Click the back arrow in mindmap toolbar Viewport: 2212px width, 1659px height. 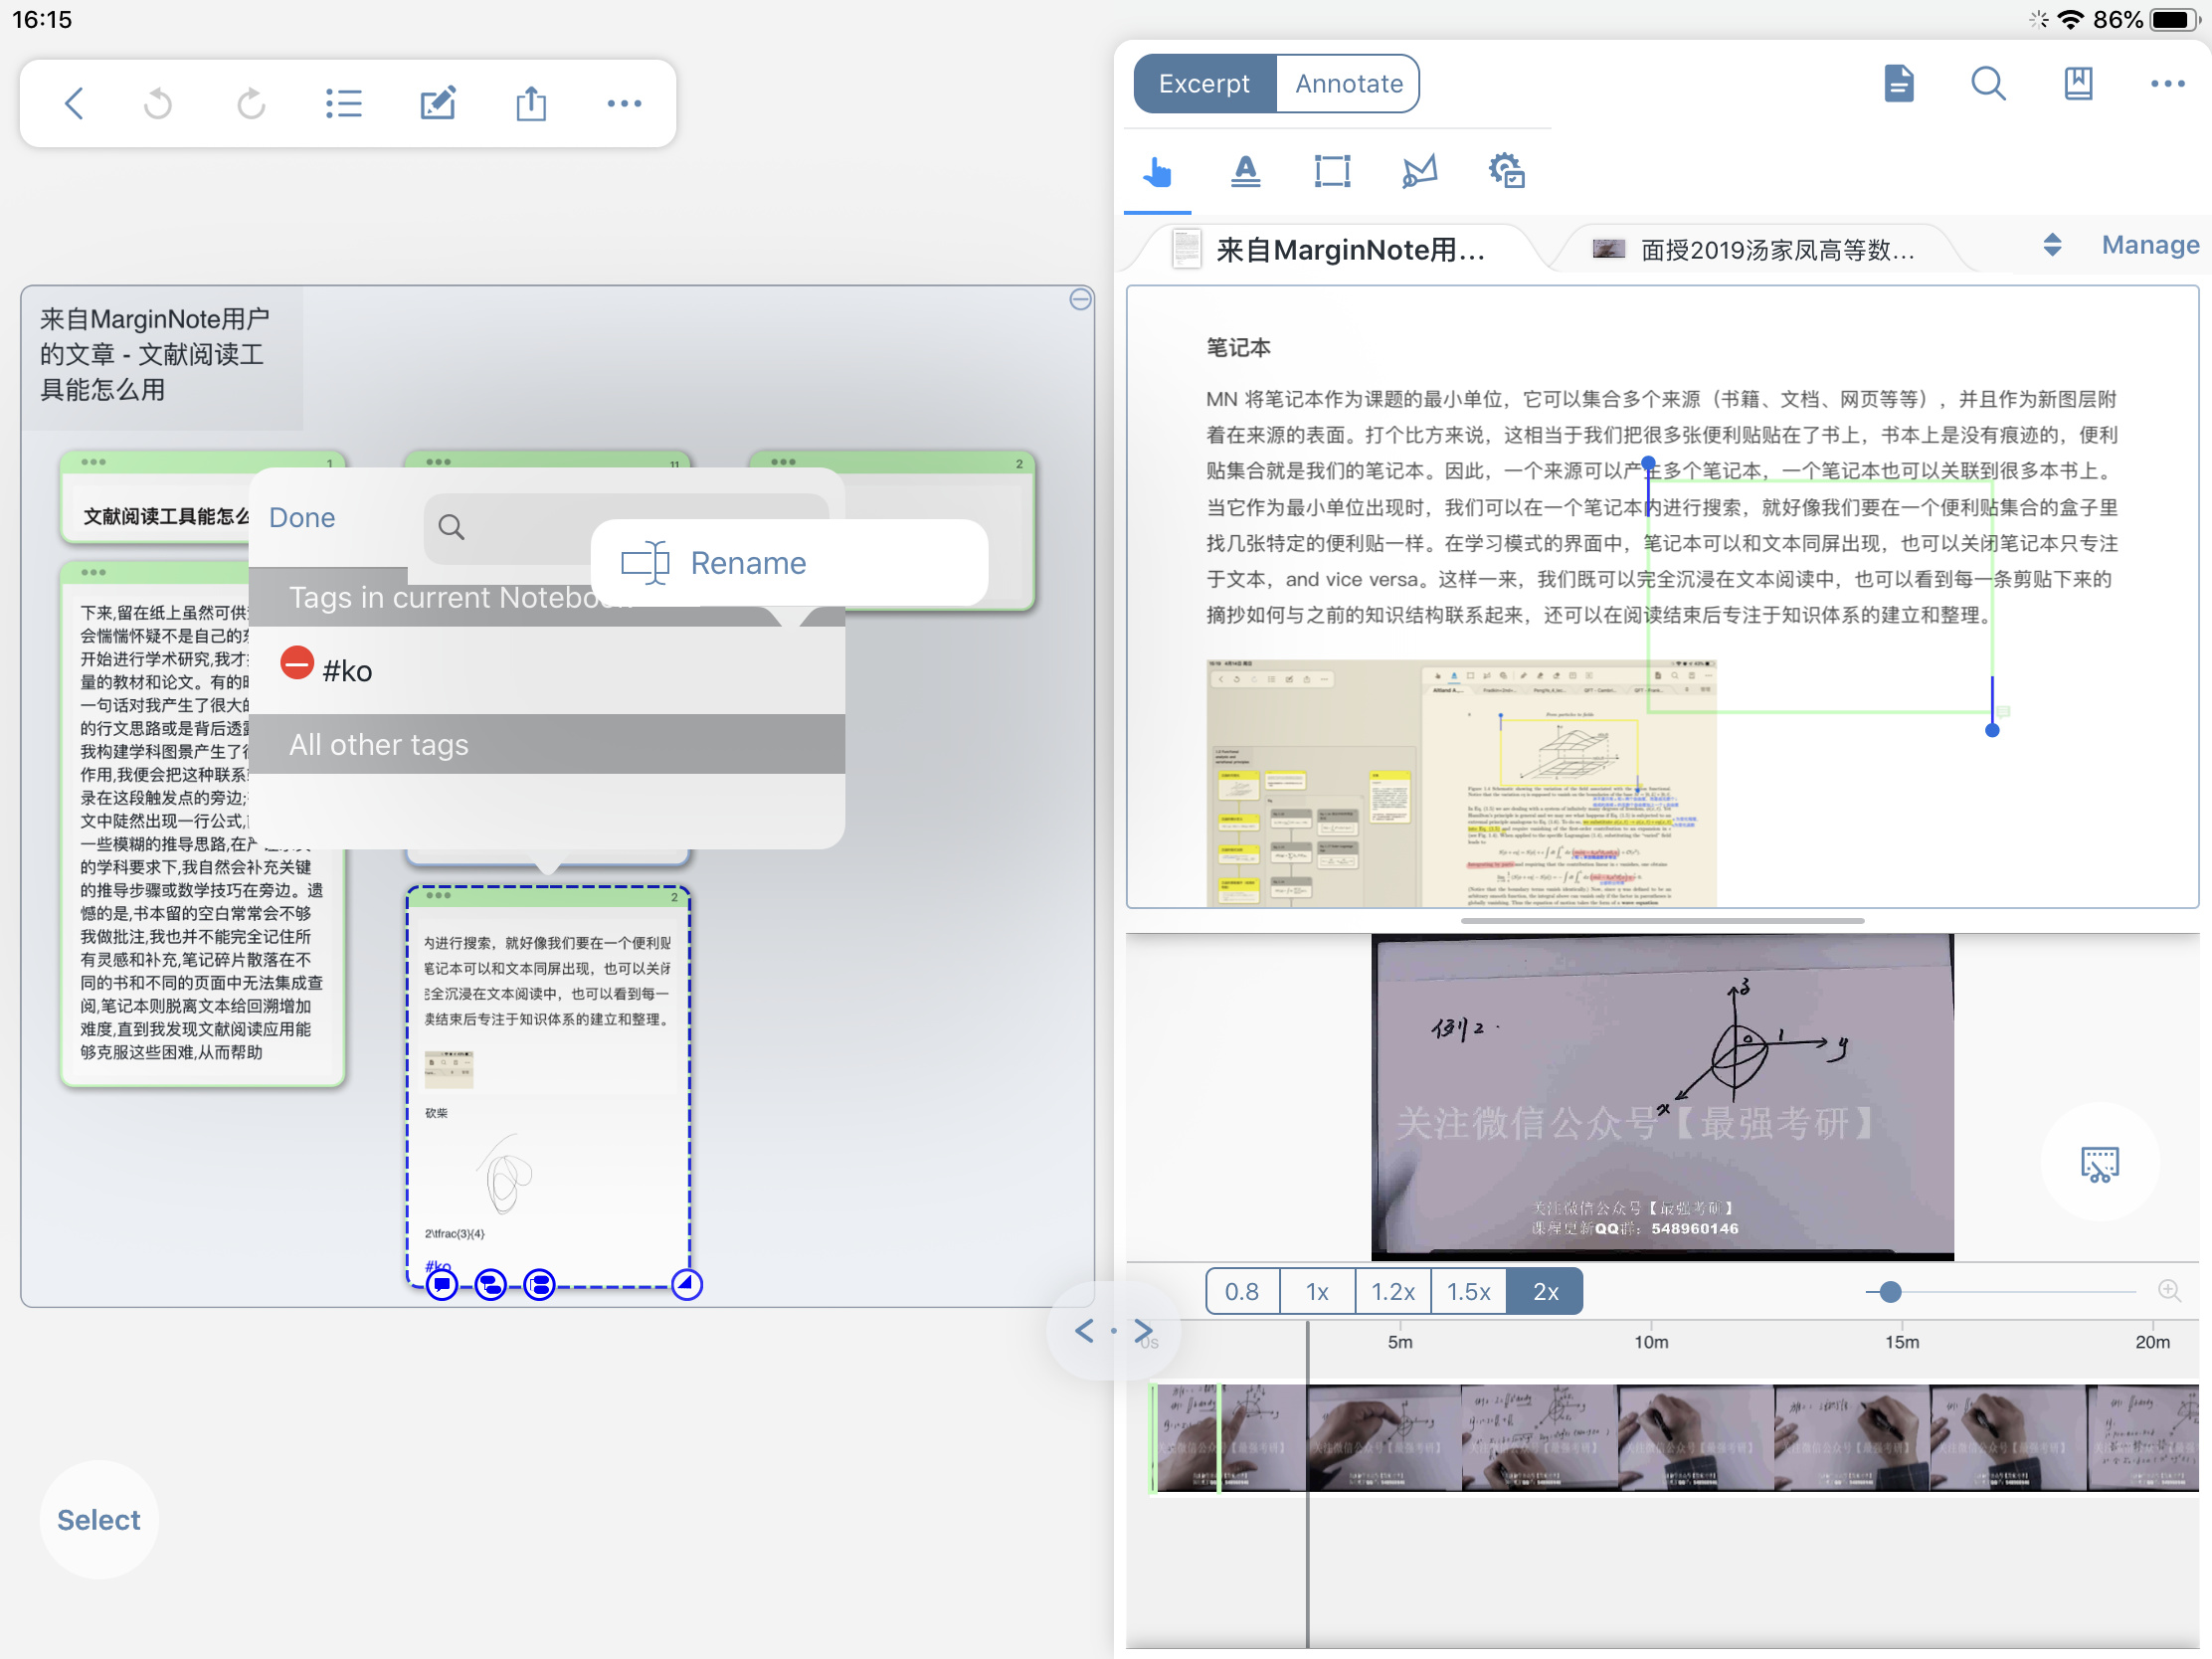74,103
